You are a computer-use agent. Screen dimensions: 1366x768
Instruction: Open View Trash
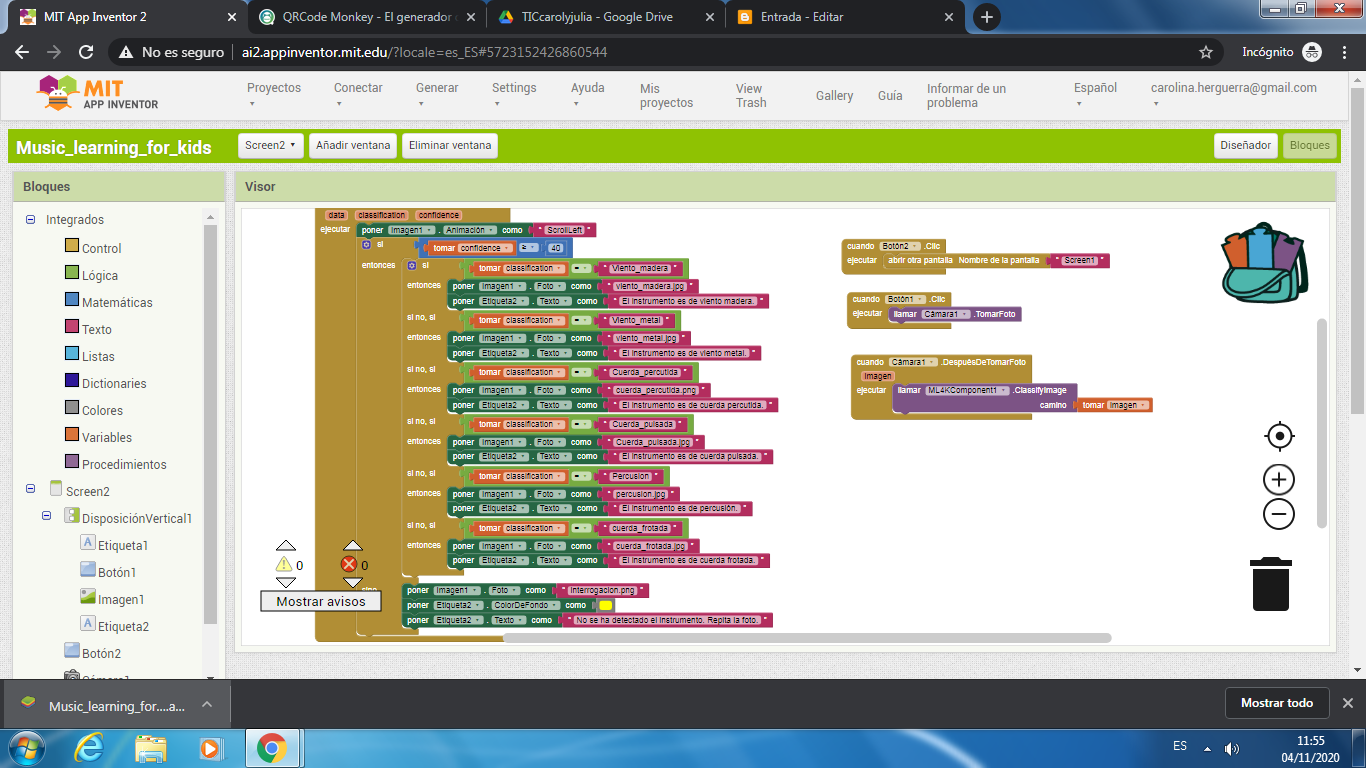(x=751, y=95)
